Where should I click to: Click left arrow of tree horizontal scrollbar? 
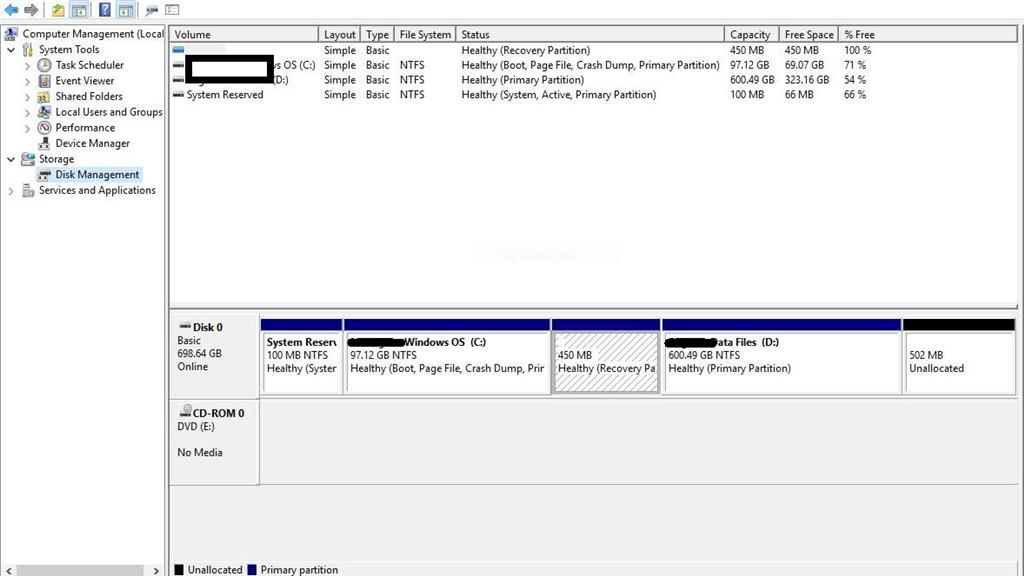(8, 570)
